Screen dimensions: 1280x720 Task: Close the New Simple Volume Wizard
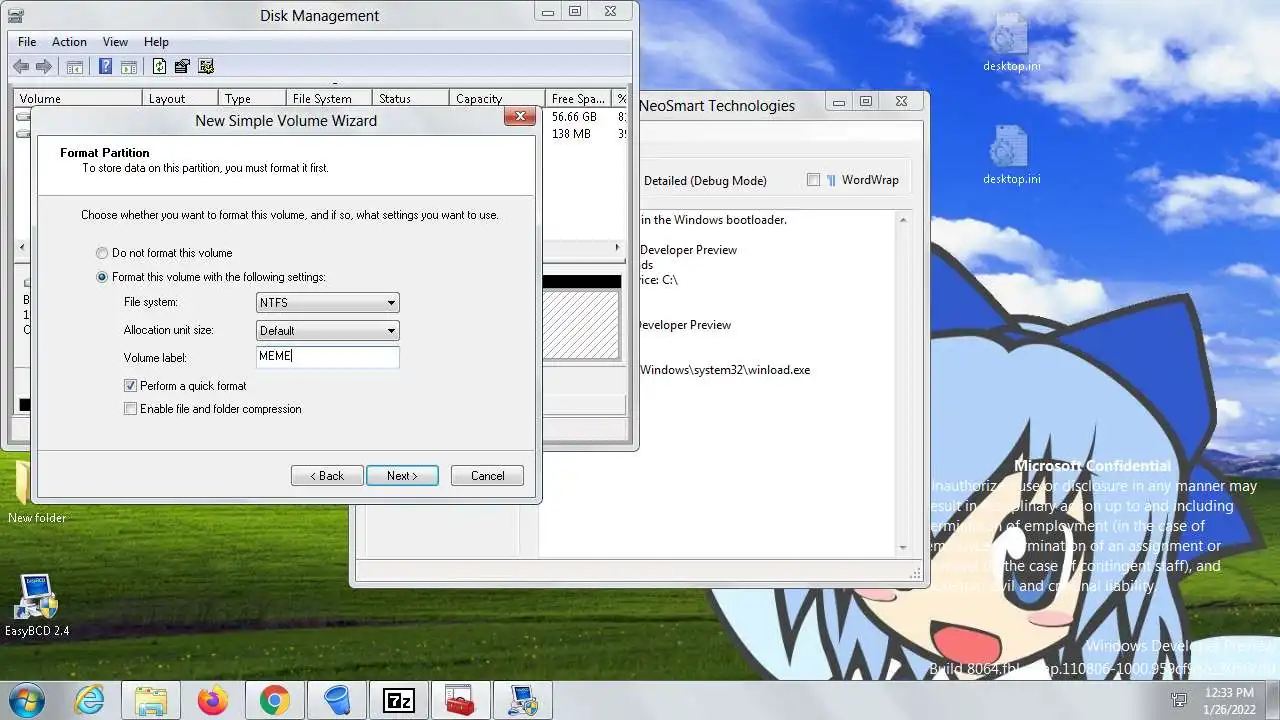[x=519, y=117]
